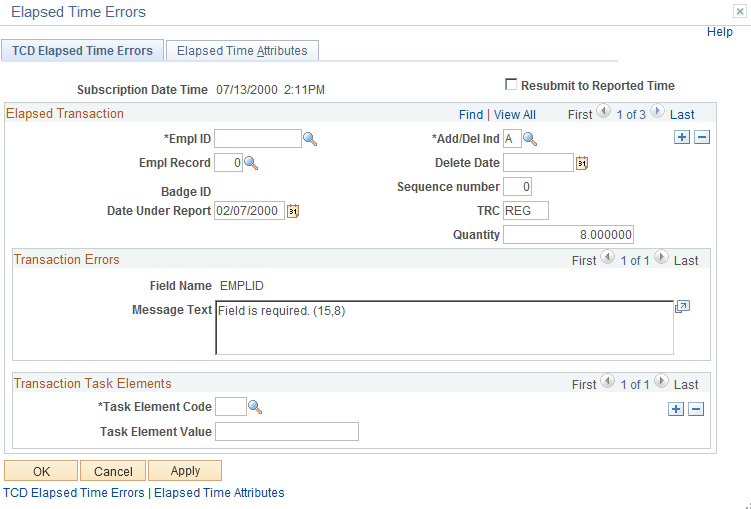Open Task Element Code lookup magnifier
The width and height of the screenshot is (751, 509).
(x=255, y=407)
